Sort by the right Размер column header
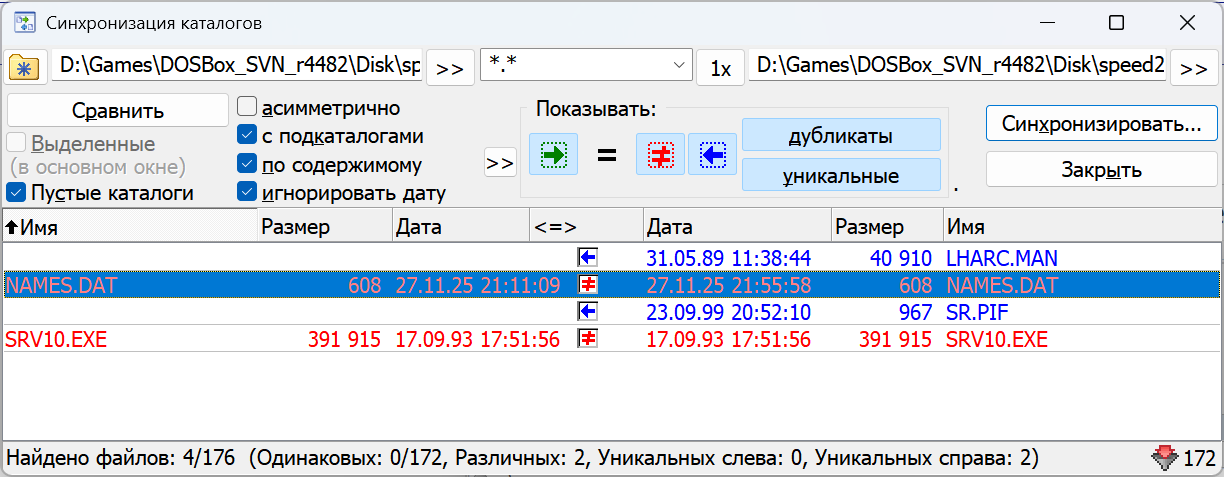1224x477 pixels. click(x=887, y=227)
